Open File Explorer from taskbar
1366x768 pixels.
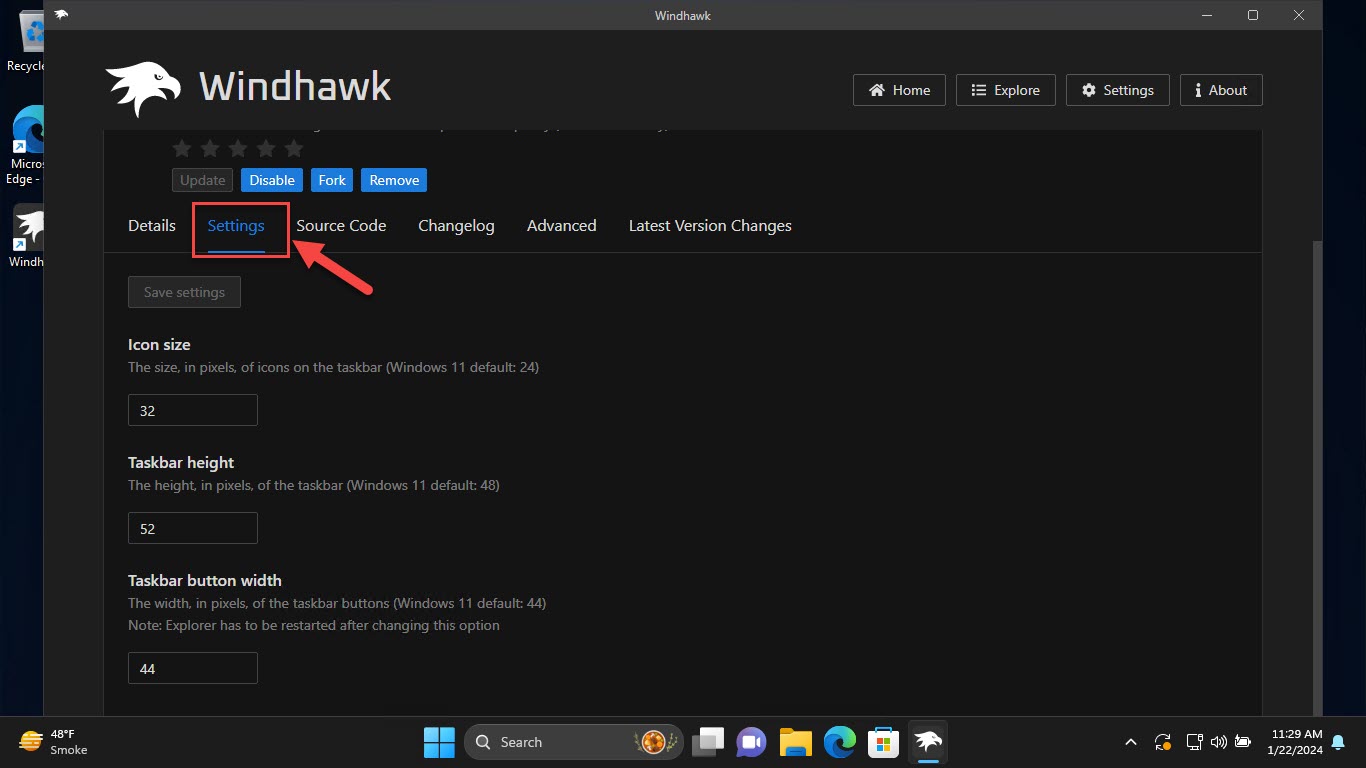(x=795, y=742)
